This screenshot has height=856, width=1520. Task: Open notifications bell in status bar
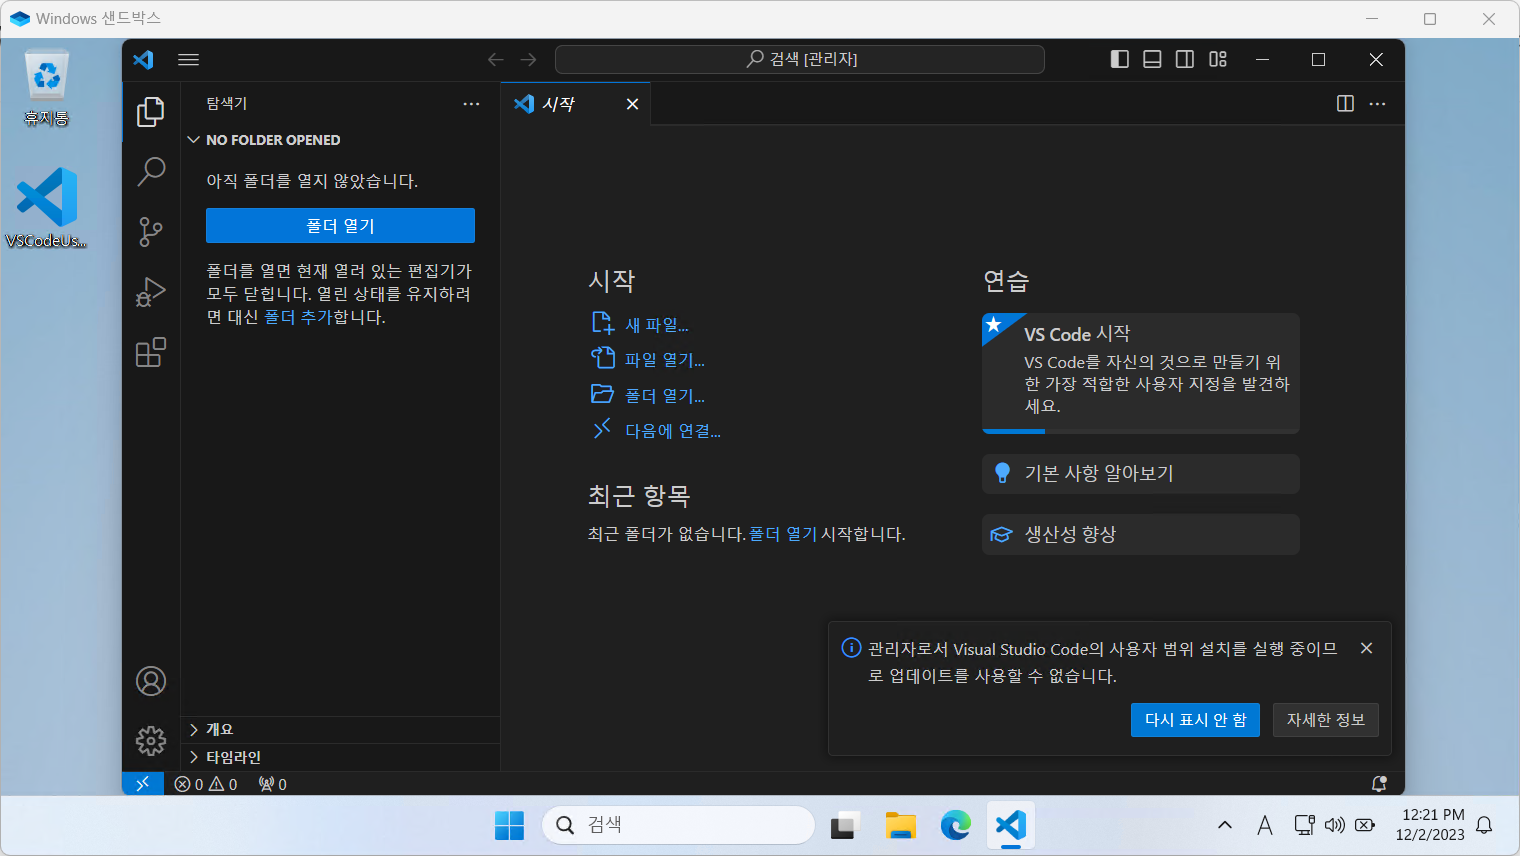[1379, 784]
